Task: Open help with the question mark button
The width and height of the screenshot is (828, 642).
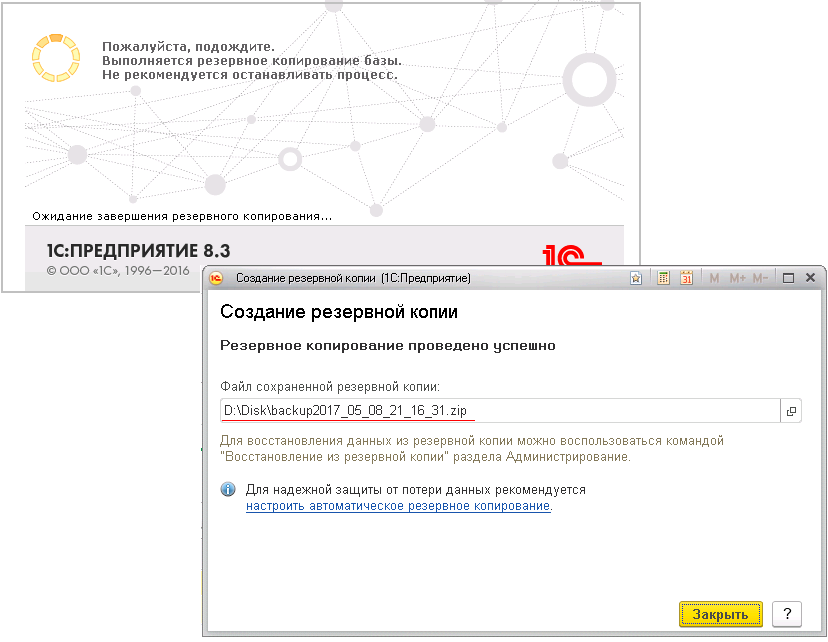Action: [787, 614]
